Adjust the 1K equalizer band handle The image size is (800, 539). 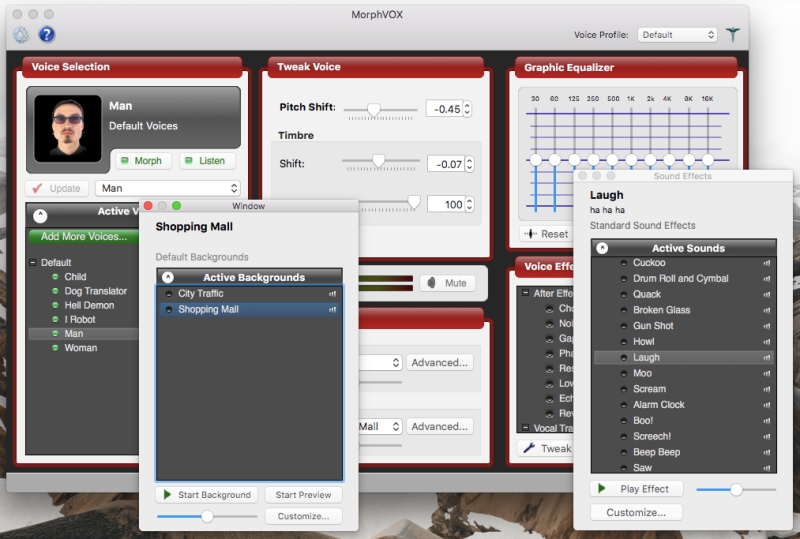click(x=631, y=160)
